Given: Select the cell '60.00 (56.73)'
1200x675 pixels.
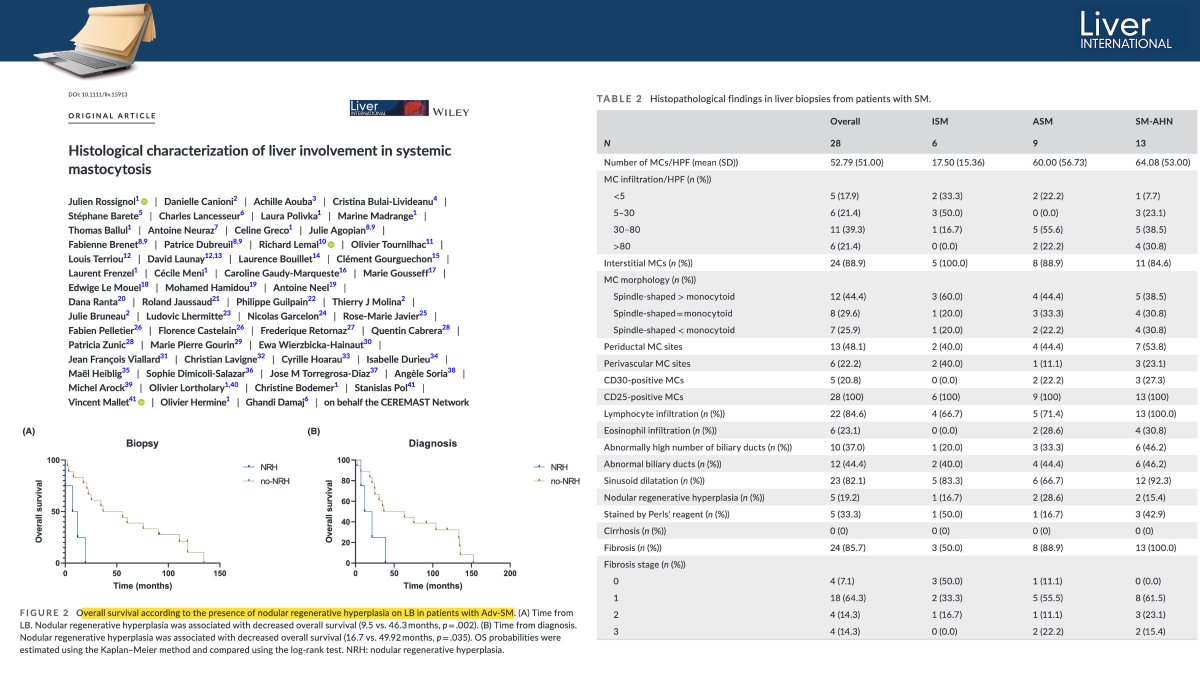Looking at the screenshot, I should [x=1060, y=161].
